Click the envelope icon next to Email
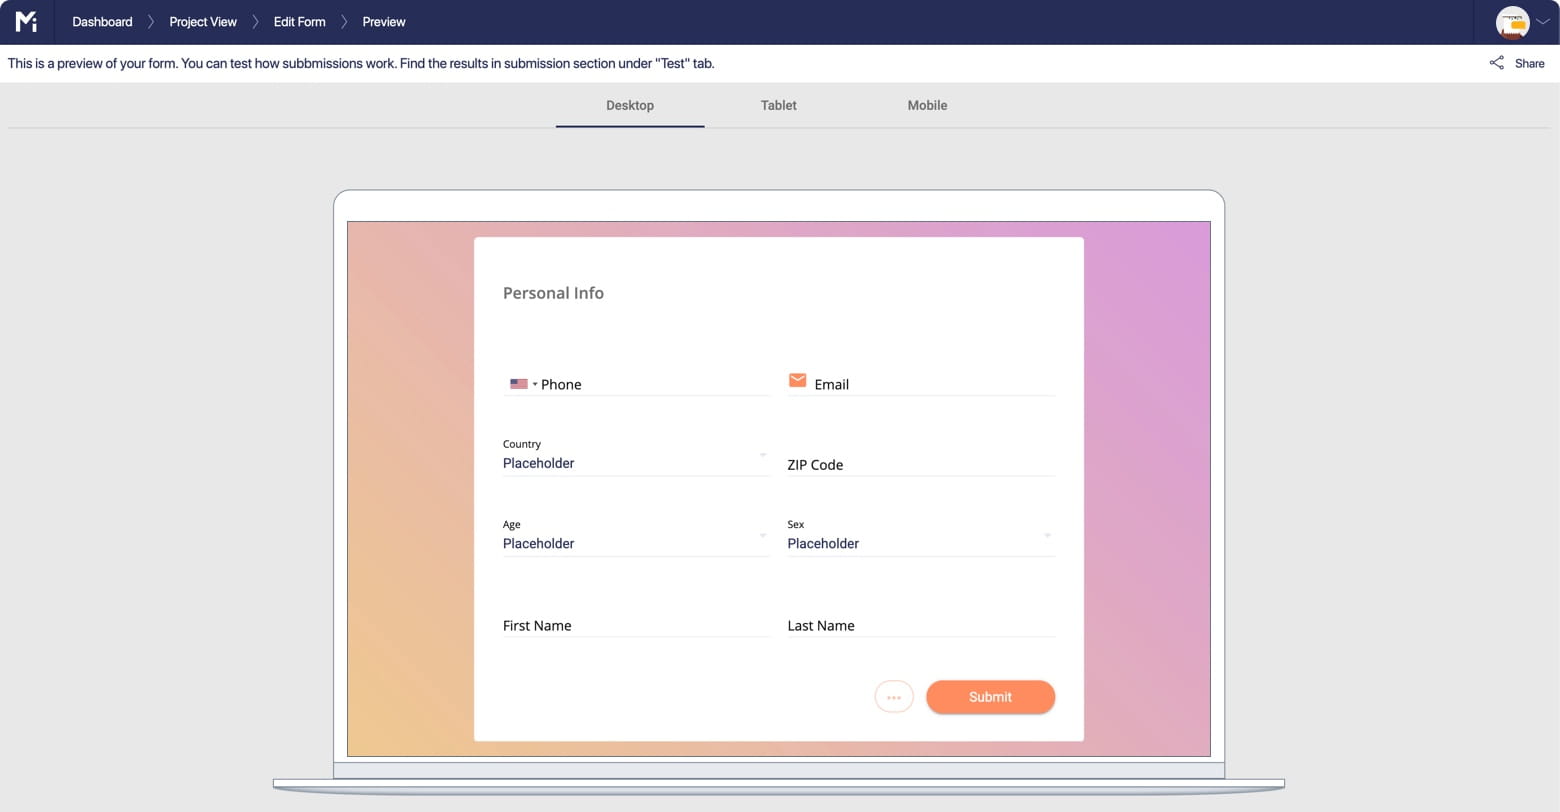The height and width of the screenshot is (812, 1560). [x=797, y=380]
